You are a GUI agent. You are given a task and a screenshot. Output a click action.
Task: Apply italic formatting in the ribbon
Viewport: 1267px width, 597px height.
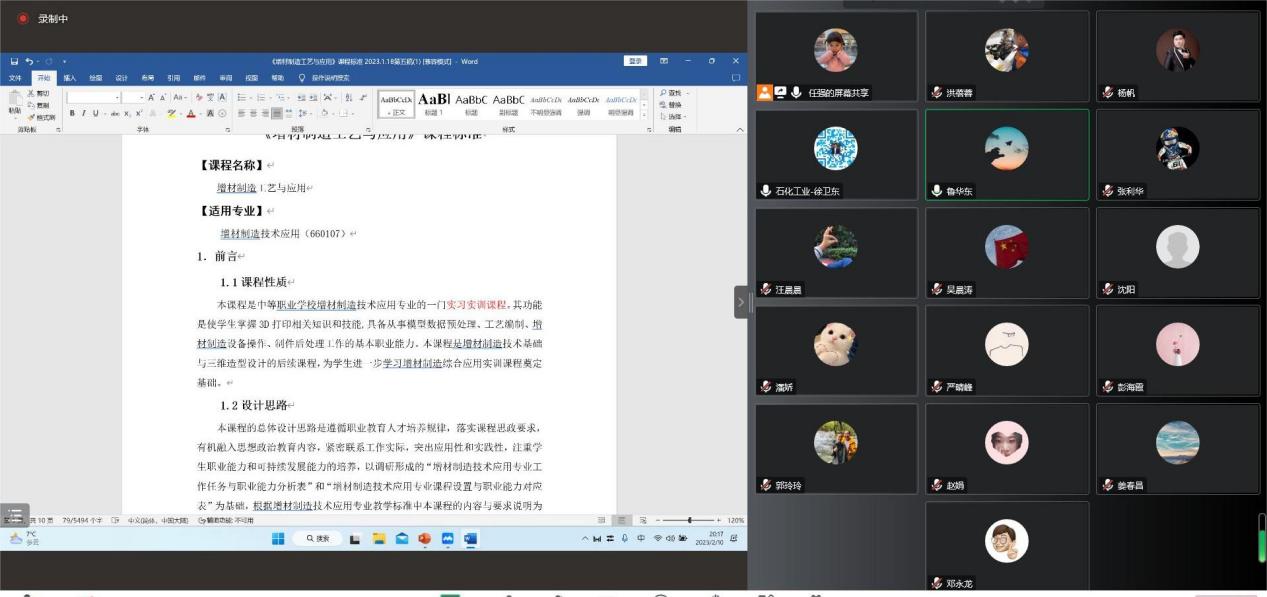click(83, 113)
